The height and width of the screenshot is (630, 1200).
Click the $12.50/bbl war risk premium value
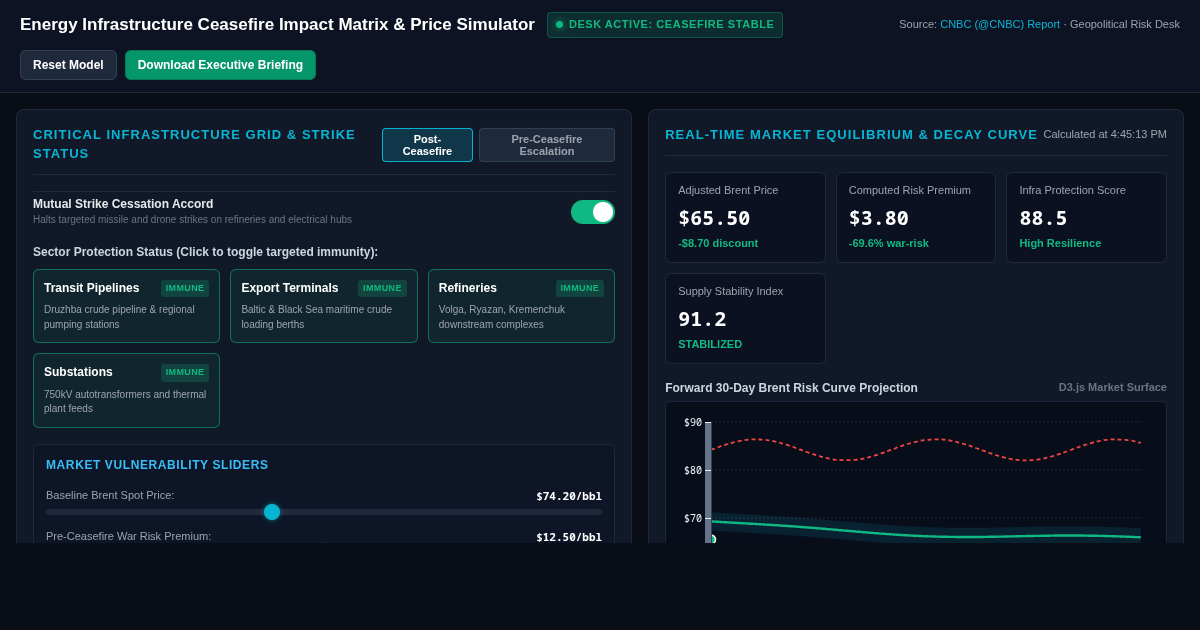[x=569, y=537]
